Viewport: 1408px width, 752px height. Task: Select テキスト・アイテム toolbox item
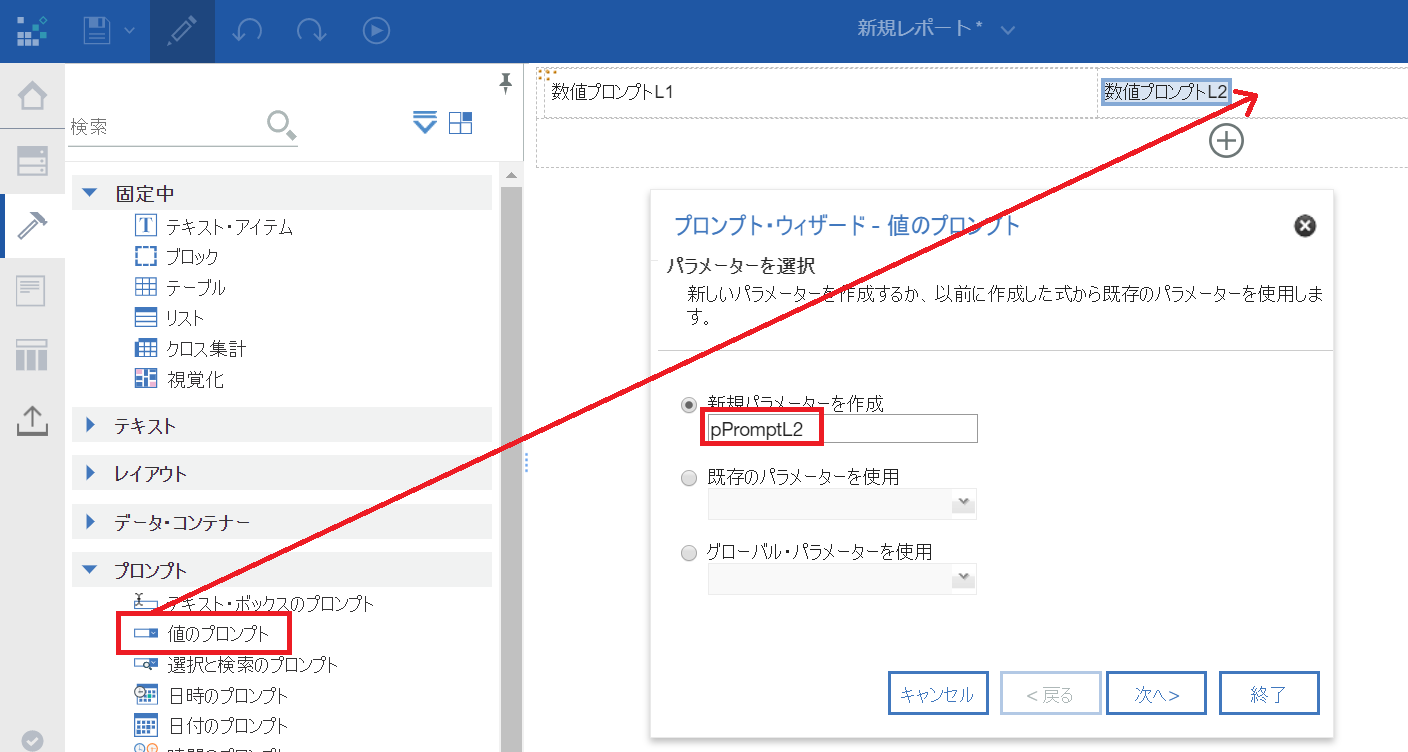click(214, 227)
